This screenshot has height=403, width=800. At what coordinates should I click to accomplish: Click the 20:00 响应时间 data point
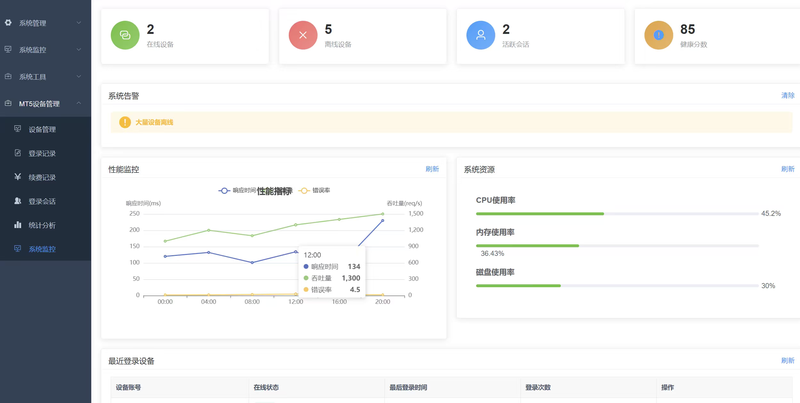pyautogui.click(x=382, y=221)
